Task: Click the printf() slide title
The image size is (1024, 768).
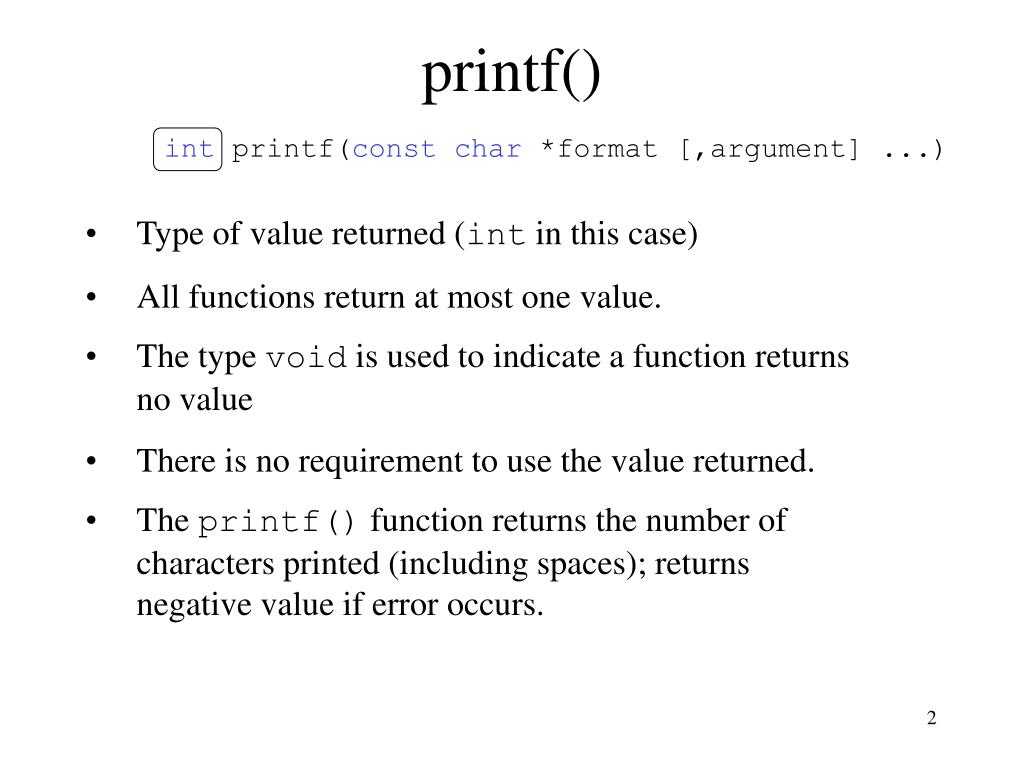Action: pos(511,74)
